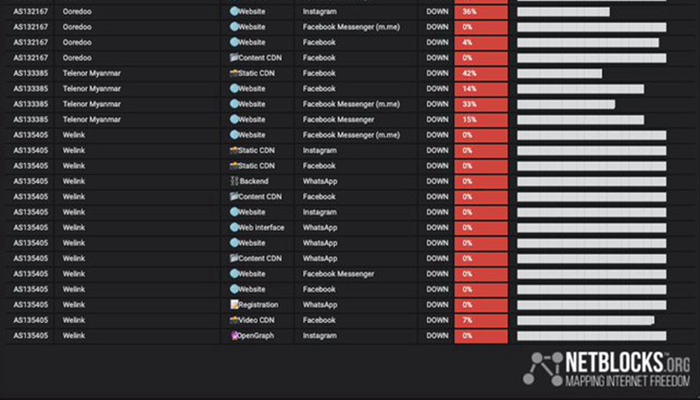Click the Registration icon in the WhatsApp row
700x400 pixels.
click(235, 305)
